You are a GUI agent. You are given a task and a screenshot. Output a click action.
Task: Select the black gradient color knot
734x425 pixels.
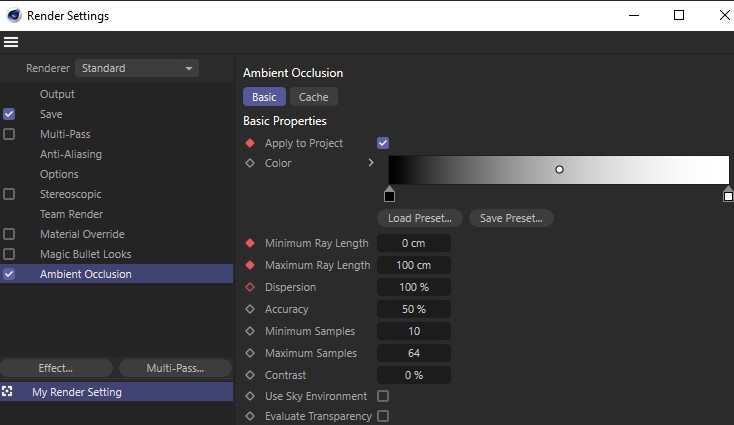(389, 195)
